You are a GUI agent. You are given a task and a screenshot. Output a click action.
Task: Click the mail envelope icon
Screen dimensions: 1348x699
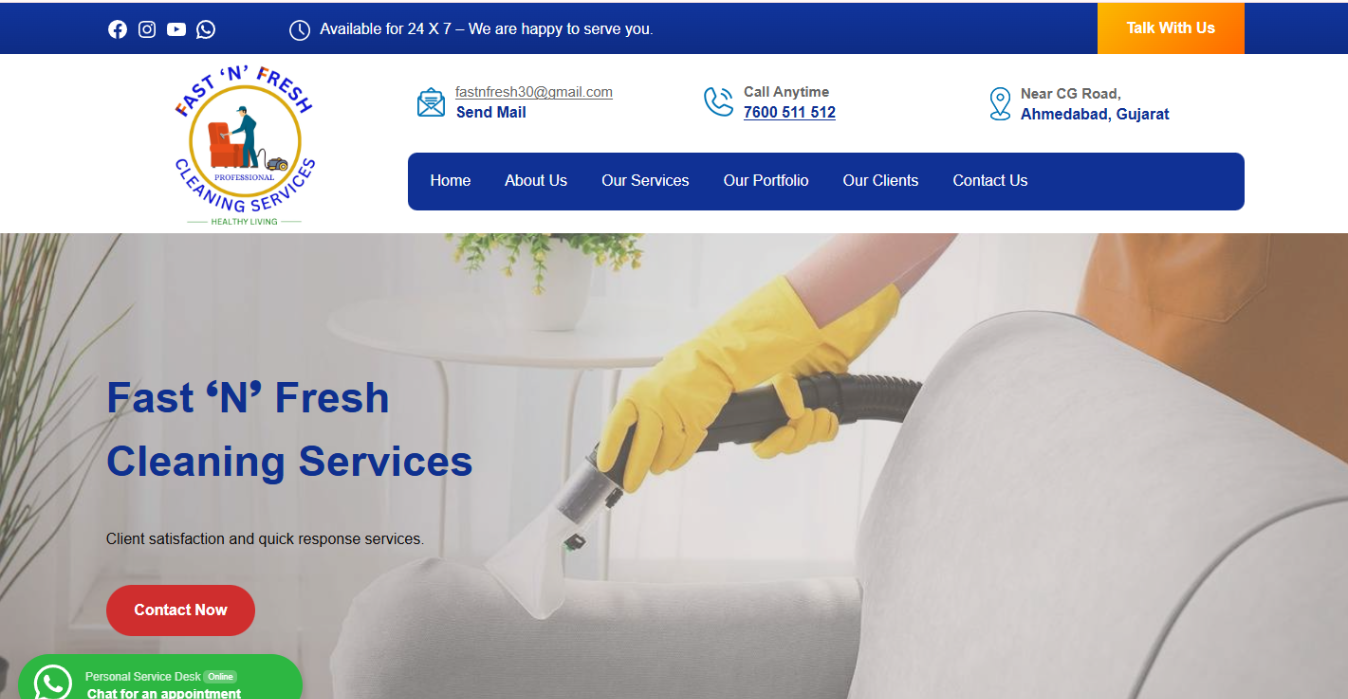tap(431, 102)
